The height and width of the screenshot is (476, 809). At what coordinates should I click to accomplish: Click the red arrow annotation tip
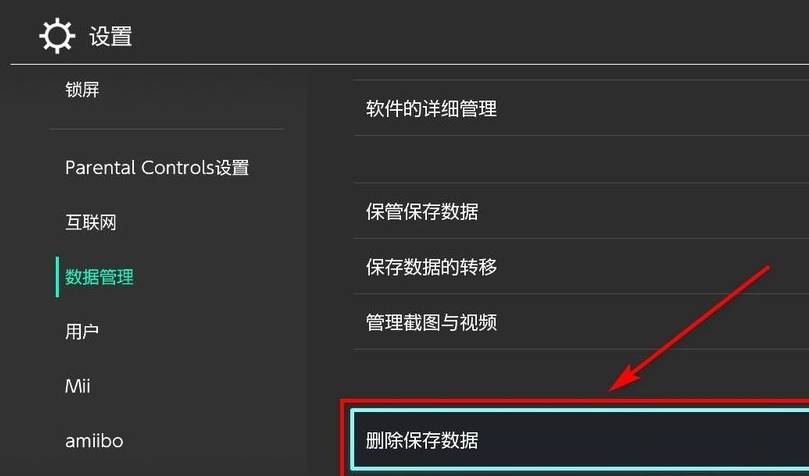tap(614, 387)
